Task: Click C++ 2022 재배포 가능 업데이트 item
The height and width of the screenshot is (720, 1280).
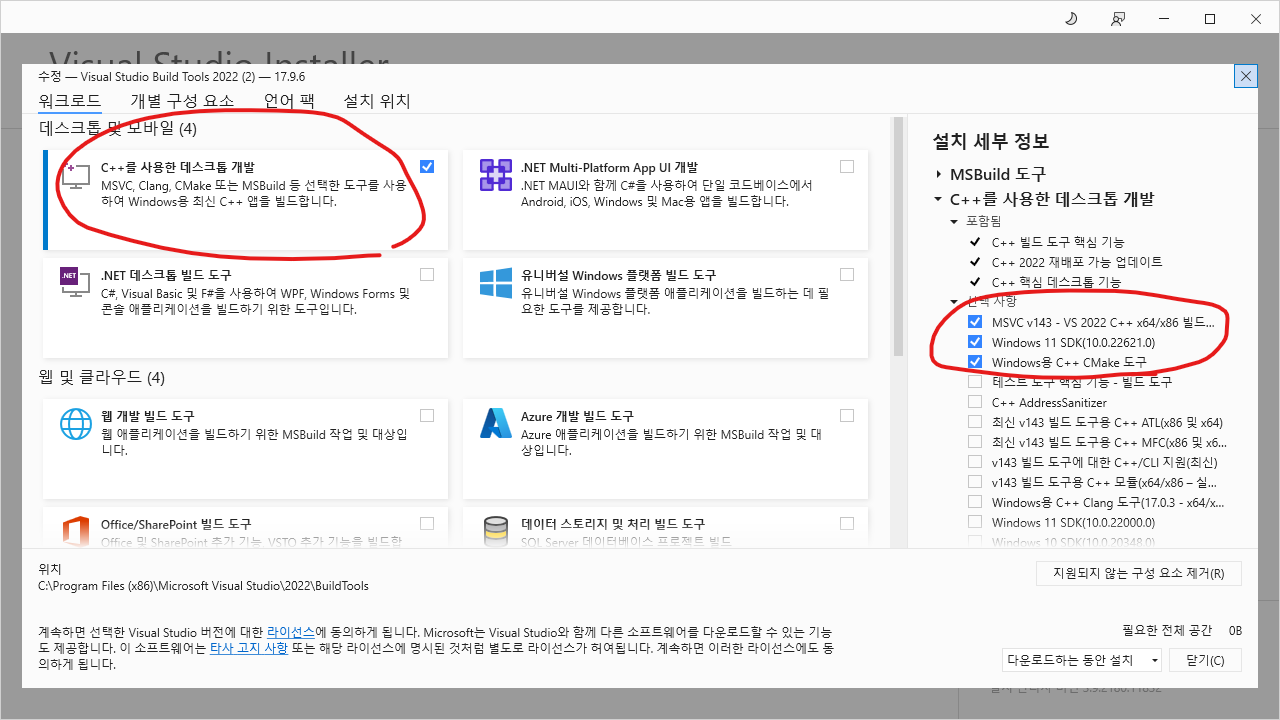Action: (1077, 262)
